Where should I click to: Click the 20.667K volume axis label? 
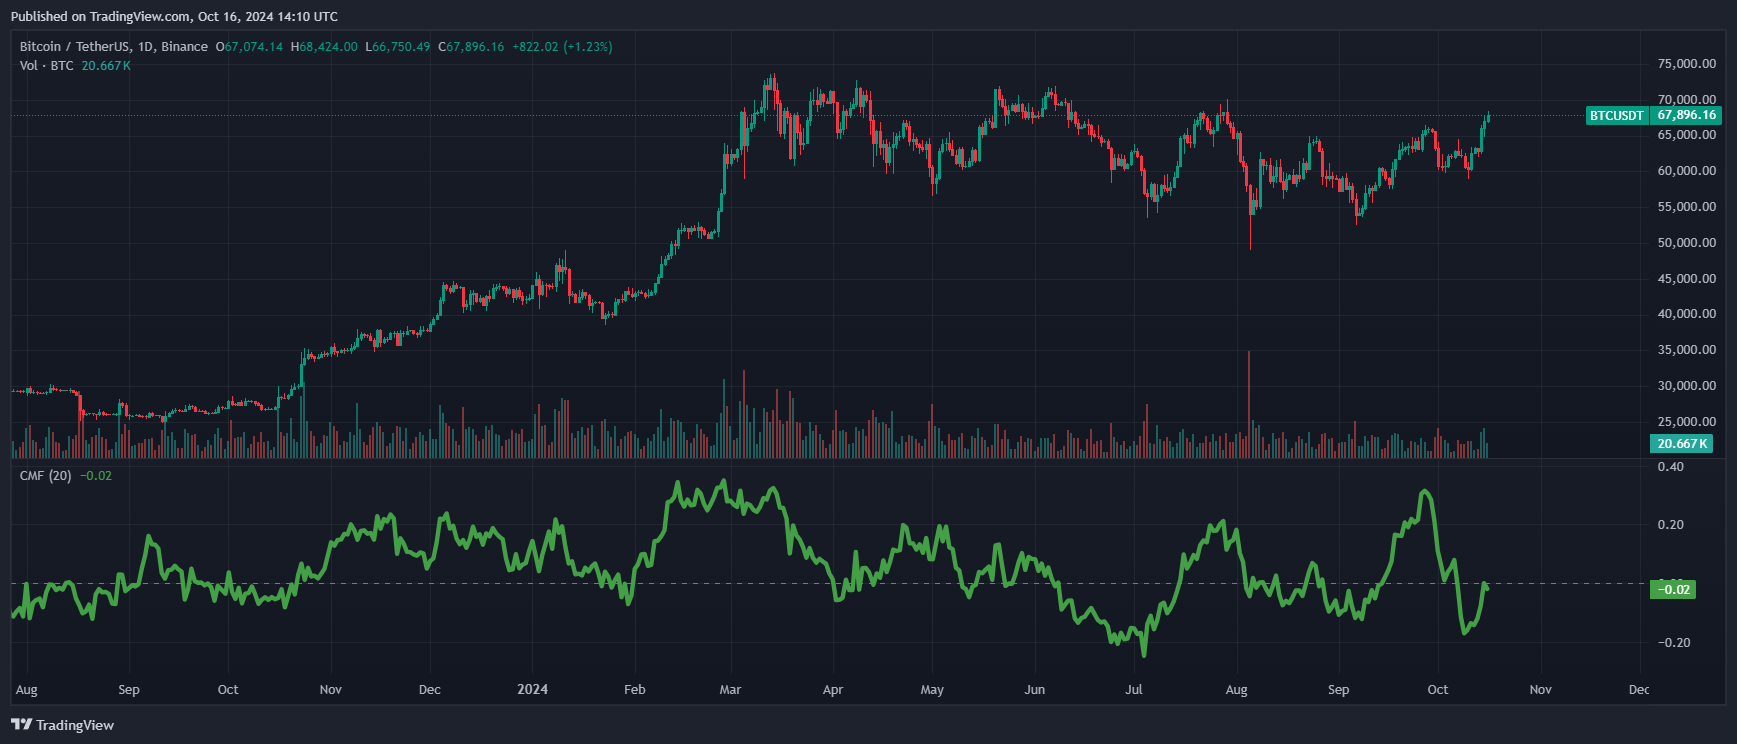pos(1681,443)
